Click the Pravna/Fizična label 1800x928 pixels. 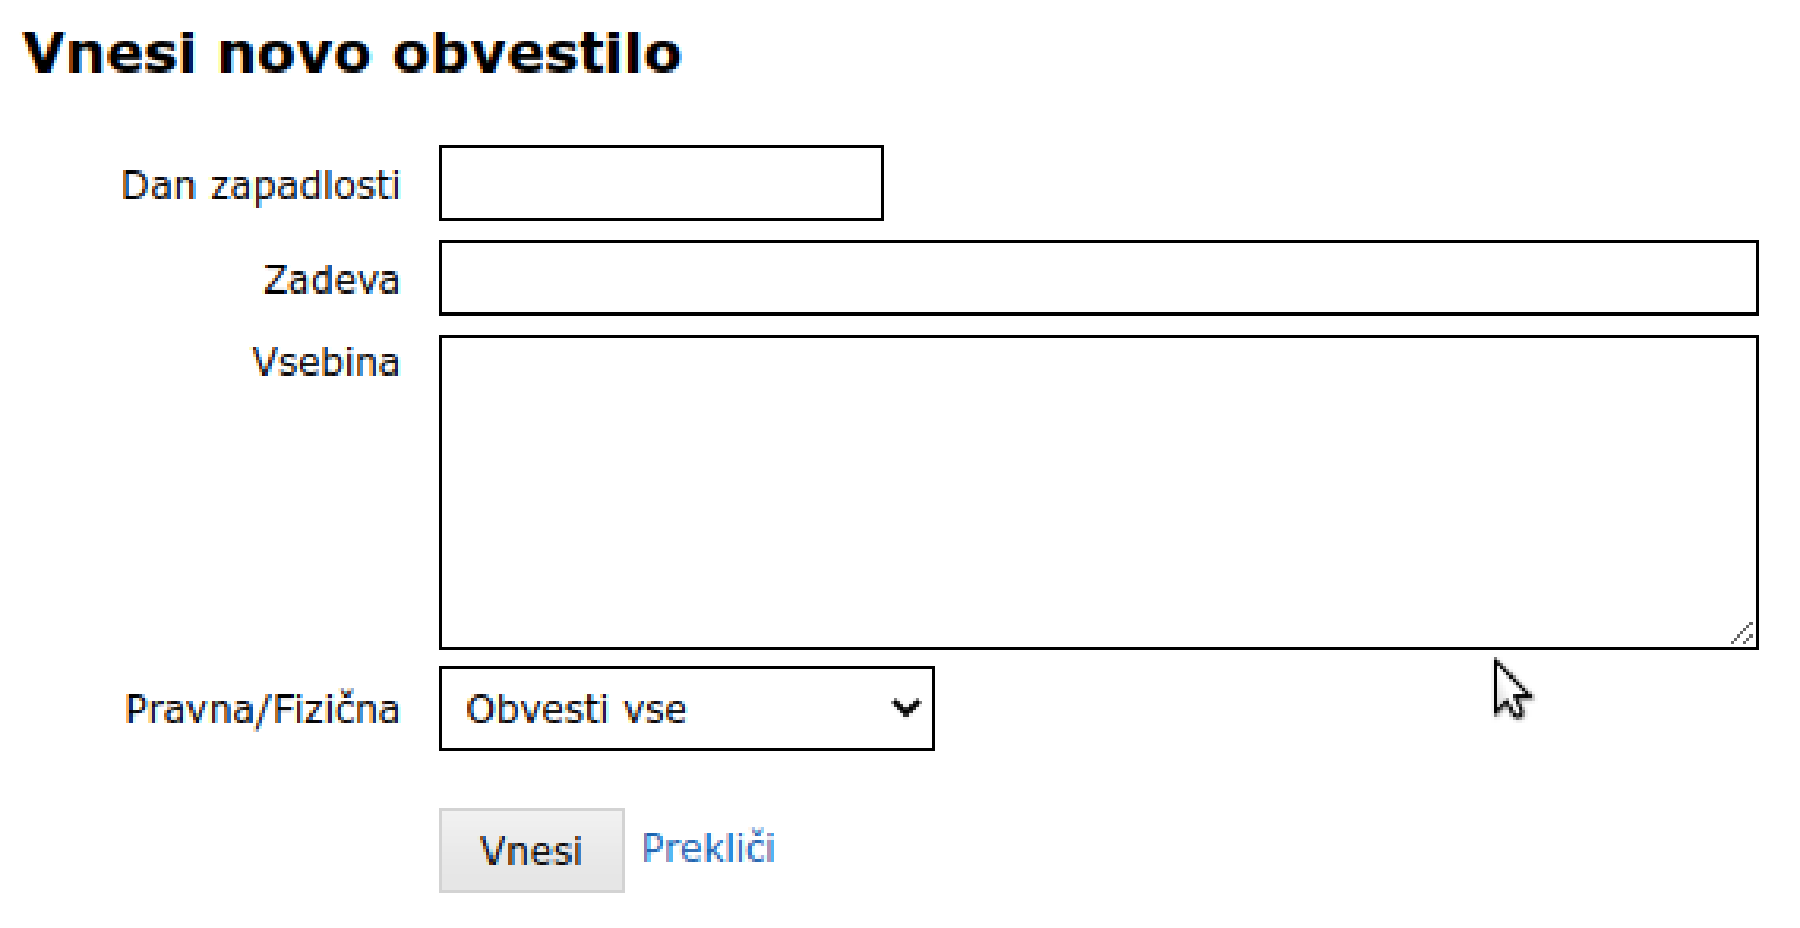262,709
